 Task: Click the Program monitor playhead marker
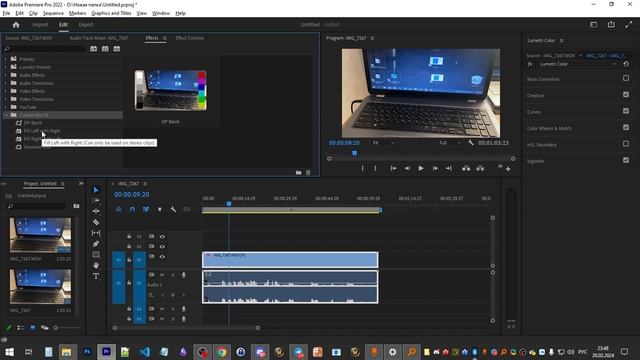(x=355, y=153)
